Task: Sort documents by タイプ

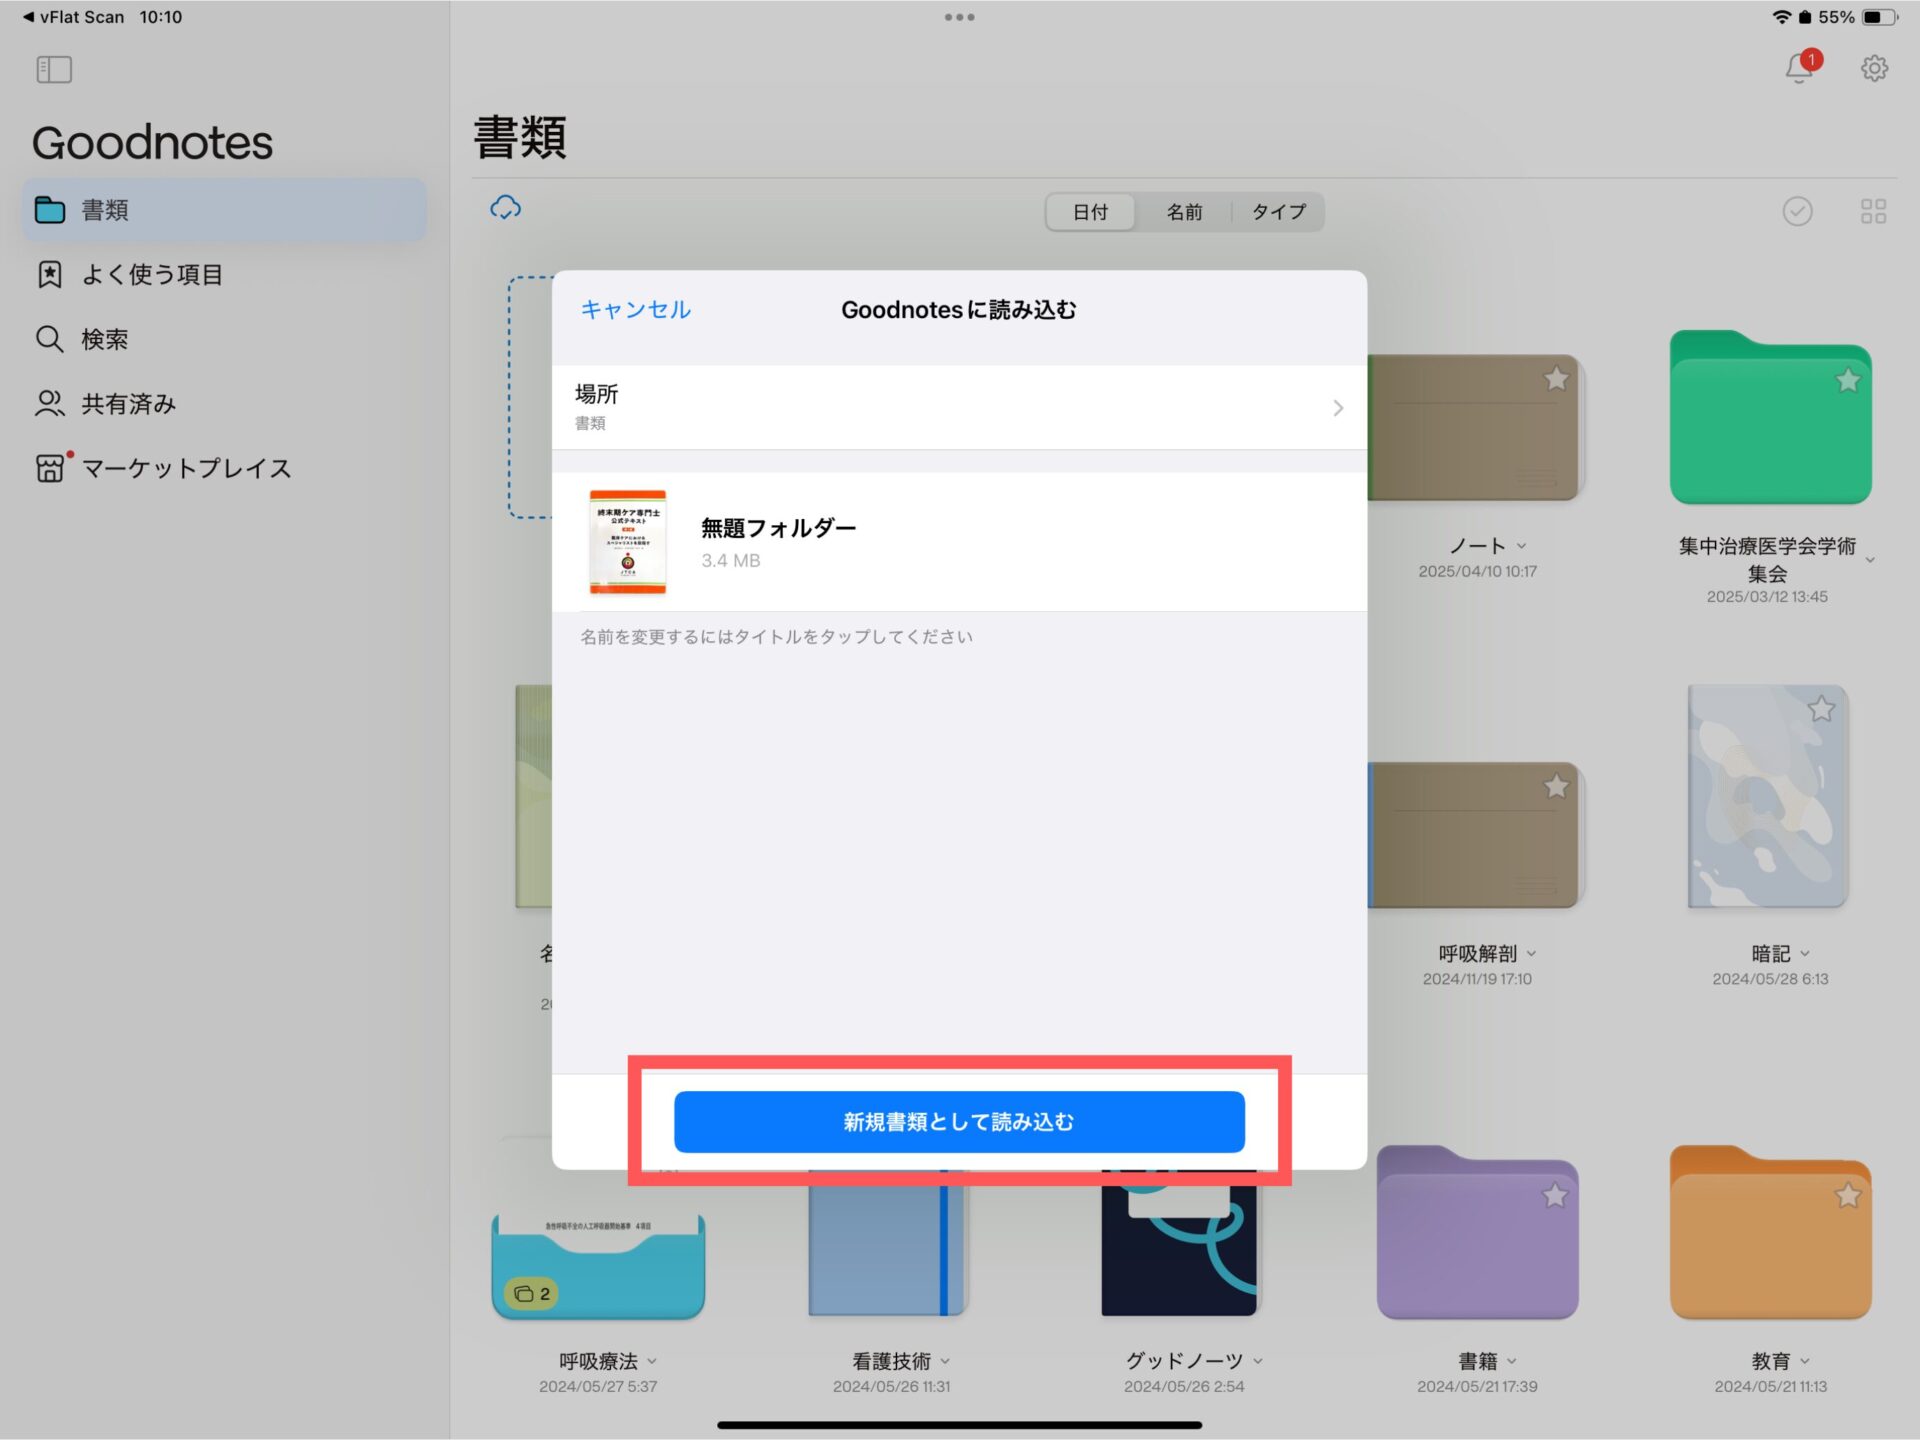Action: point(1278,212)
